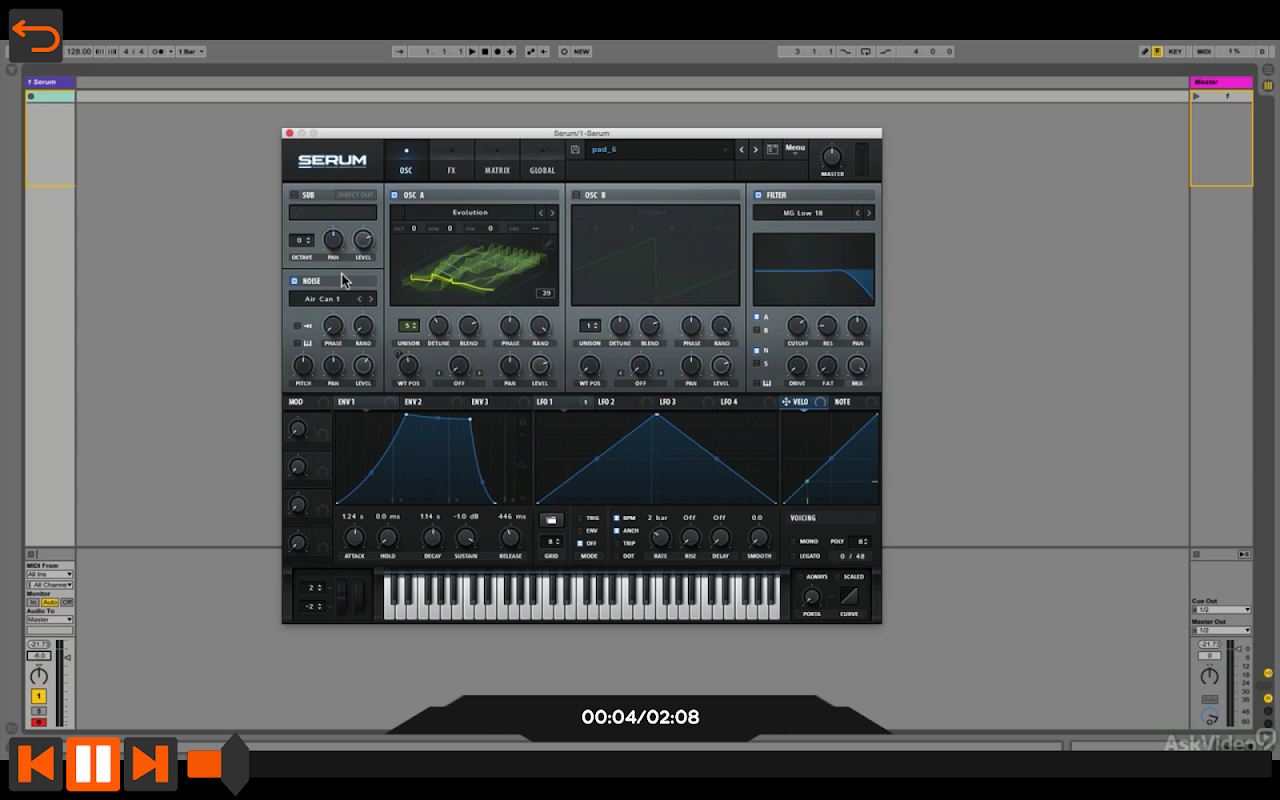This screenshot has width=1280, height=800.
Task: Enable the OSC B oscillator
Action: click(577, 195)
